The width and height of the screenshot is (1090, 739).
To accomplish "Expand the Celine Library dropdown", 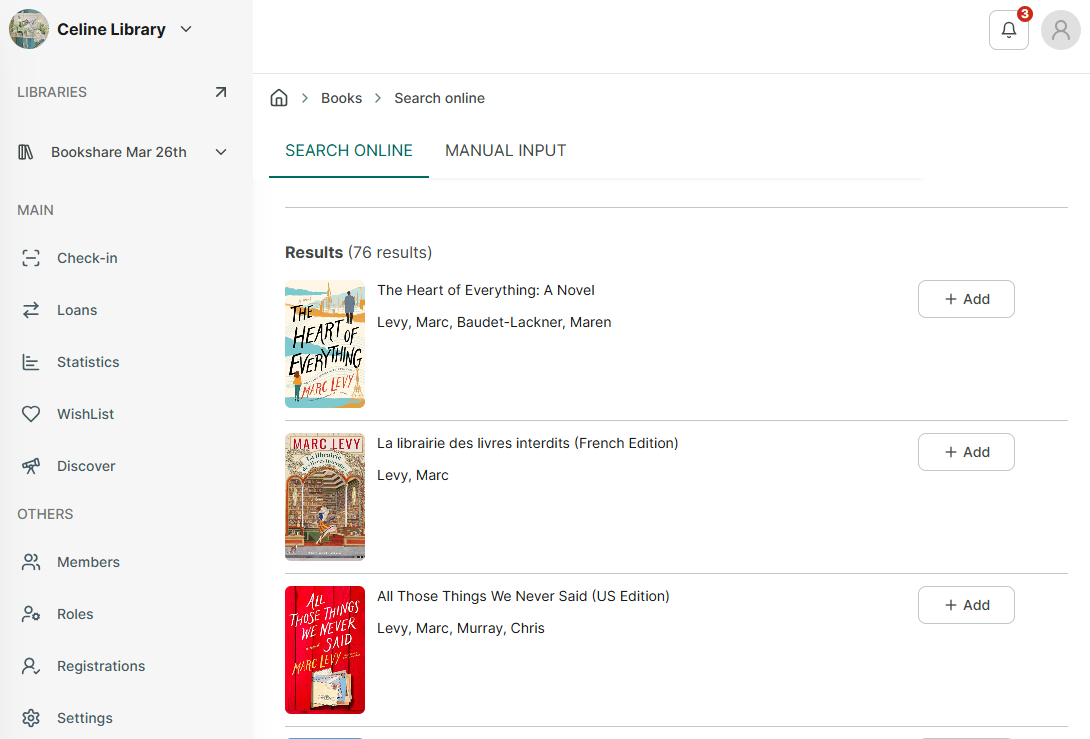I will pyautogui.click(x=186, y=29).
